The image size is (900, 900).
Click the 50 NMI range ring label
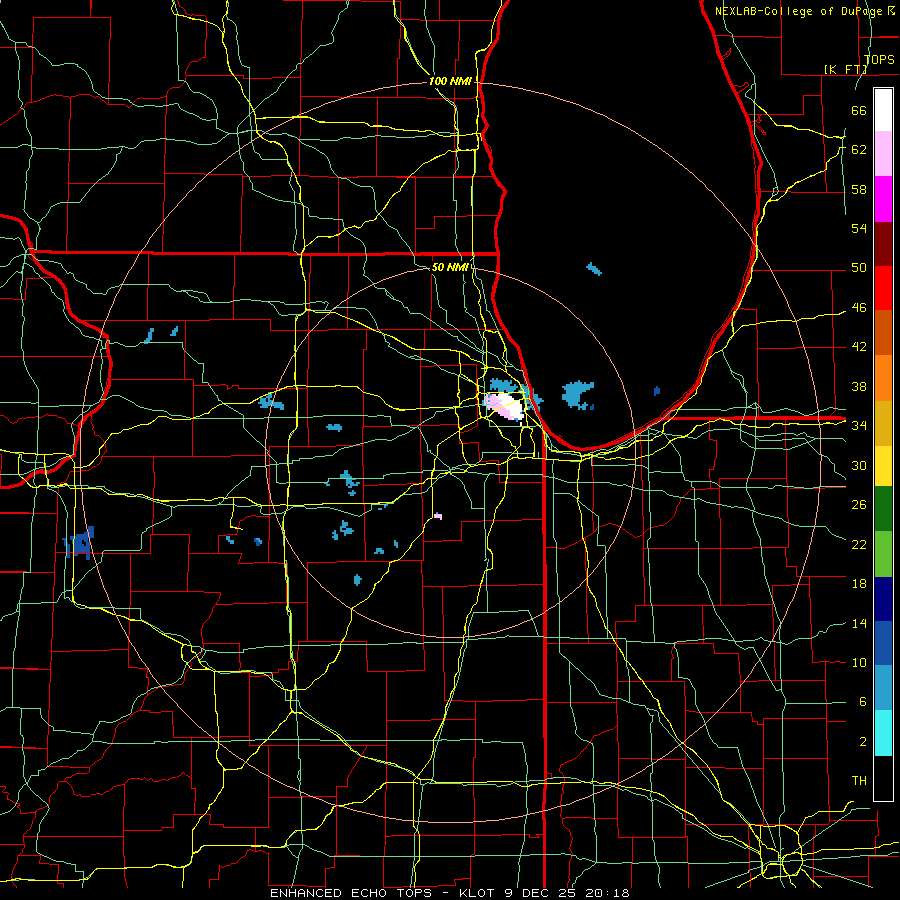[450, 267]
